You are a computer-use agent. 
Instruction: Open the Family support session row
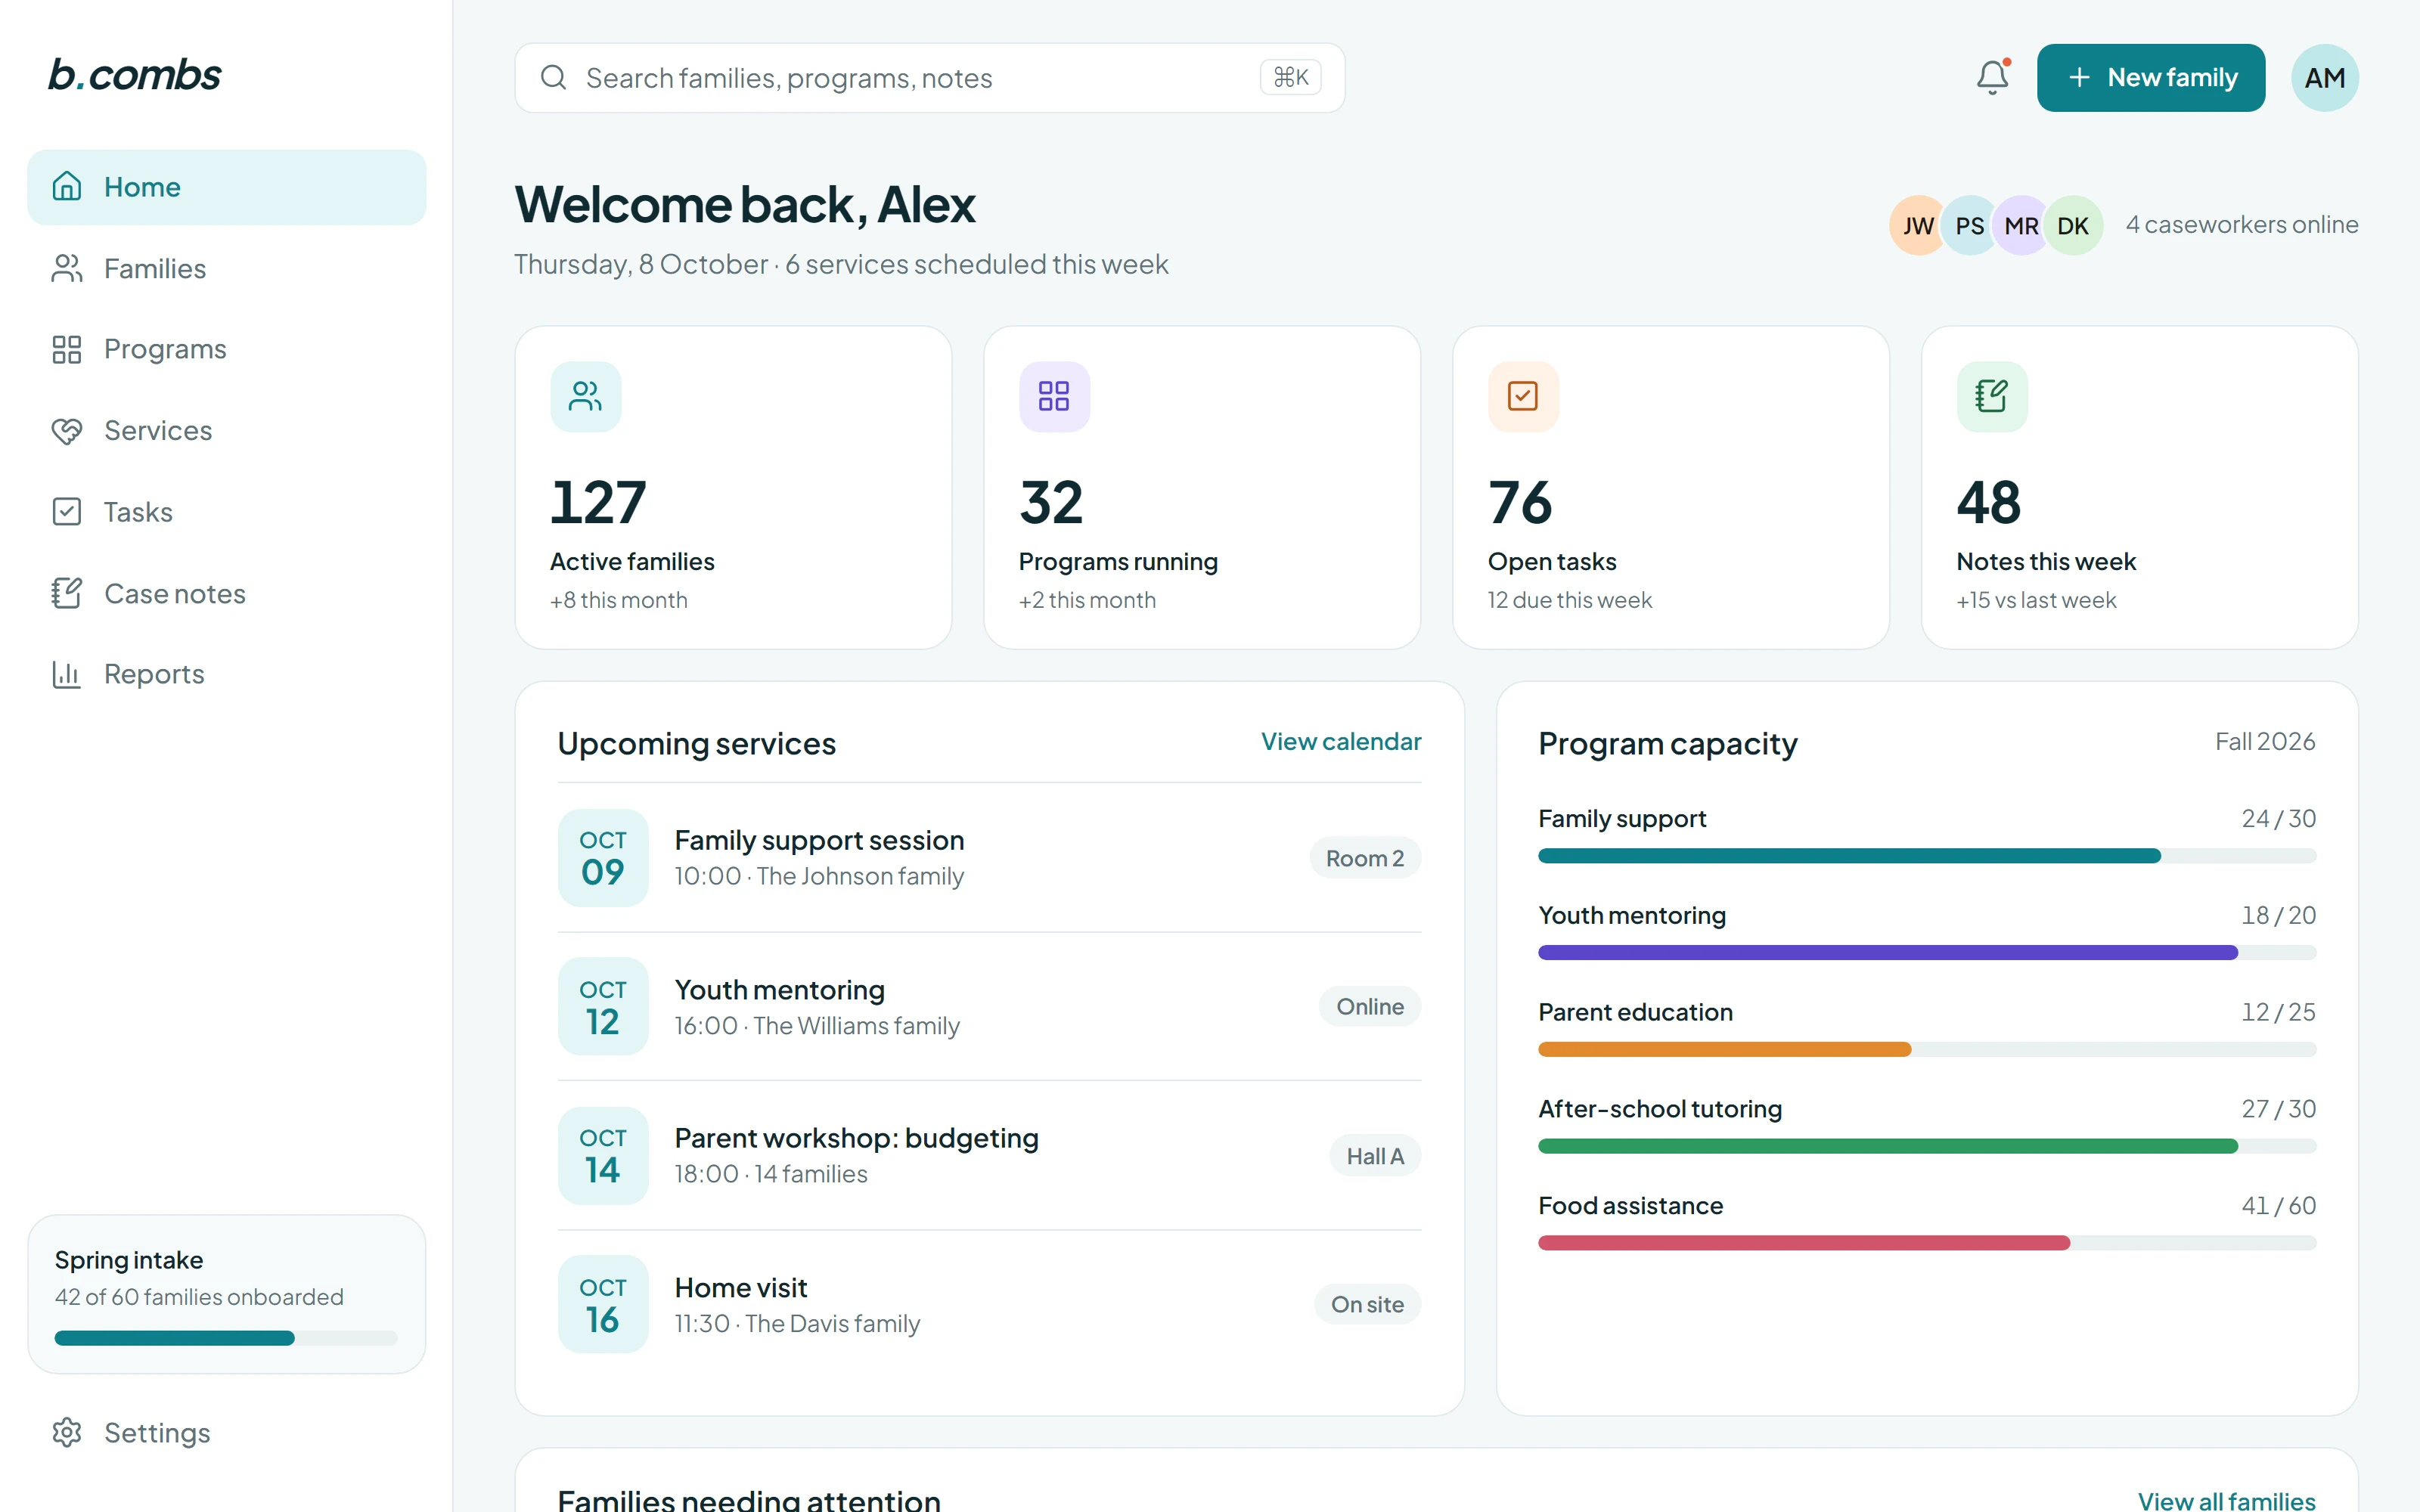click(989, 858)
